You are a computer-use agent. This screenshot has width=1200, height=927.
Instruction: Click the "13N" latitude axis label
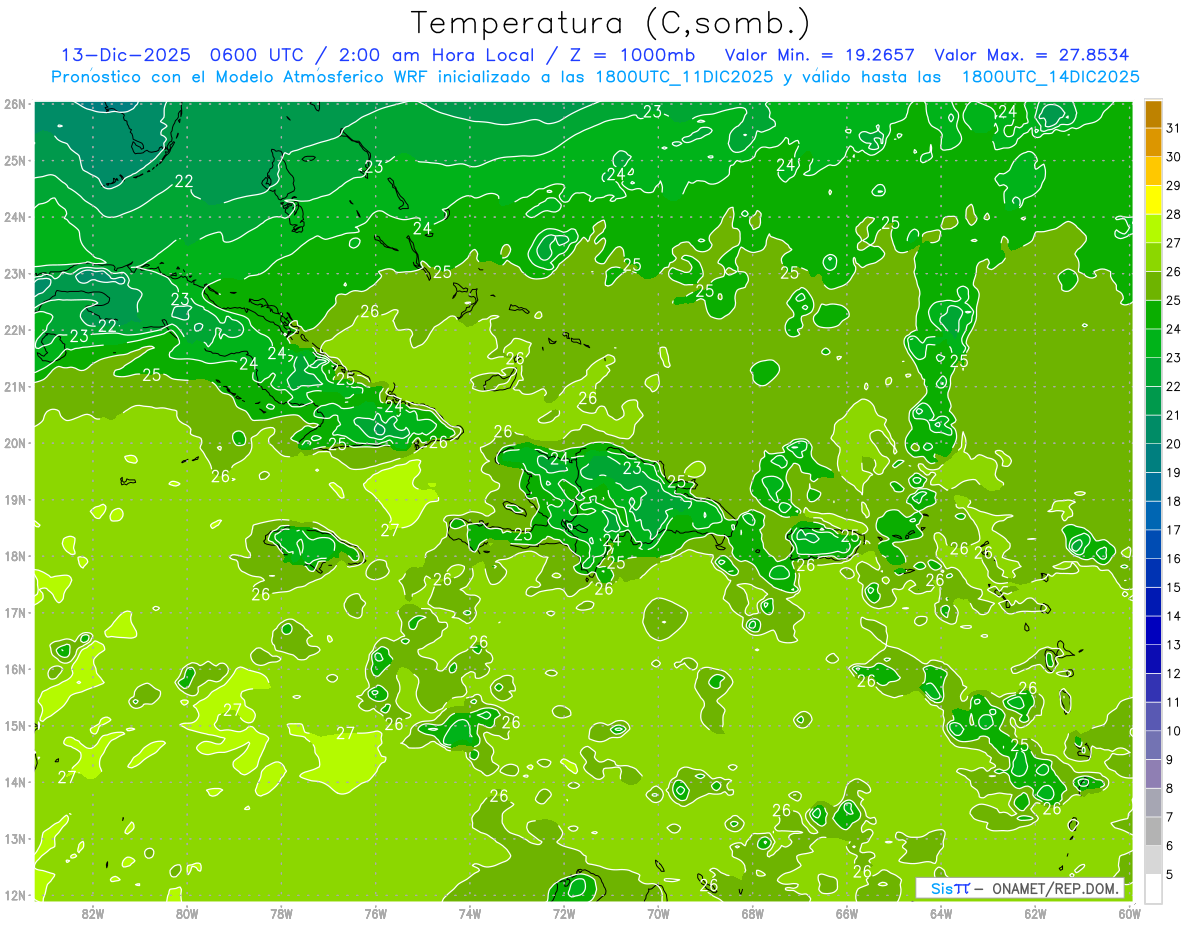(x=15, y=838)
